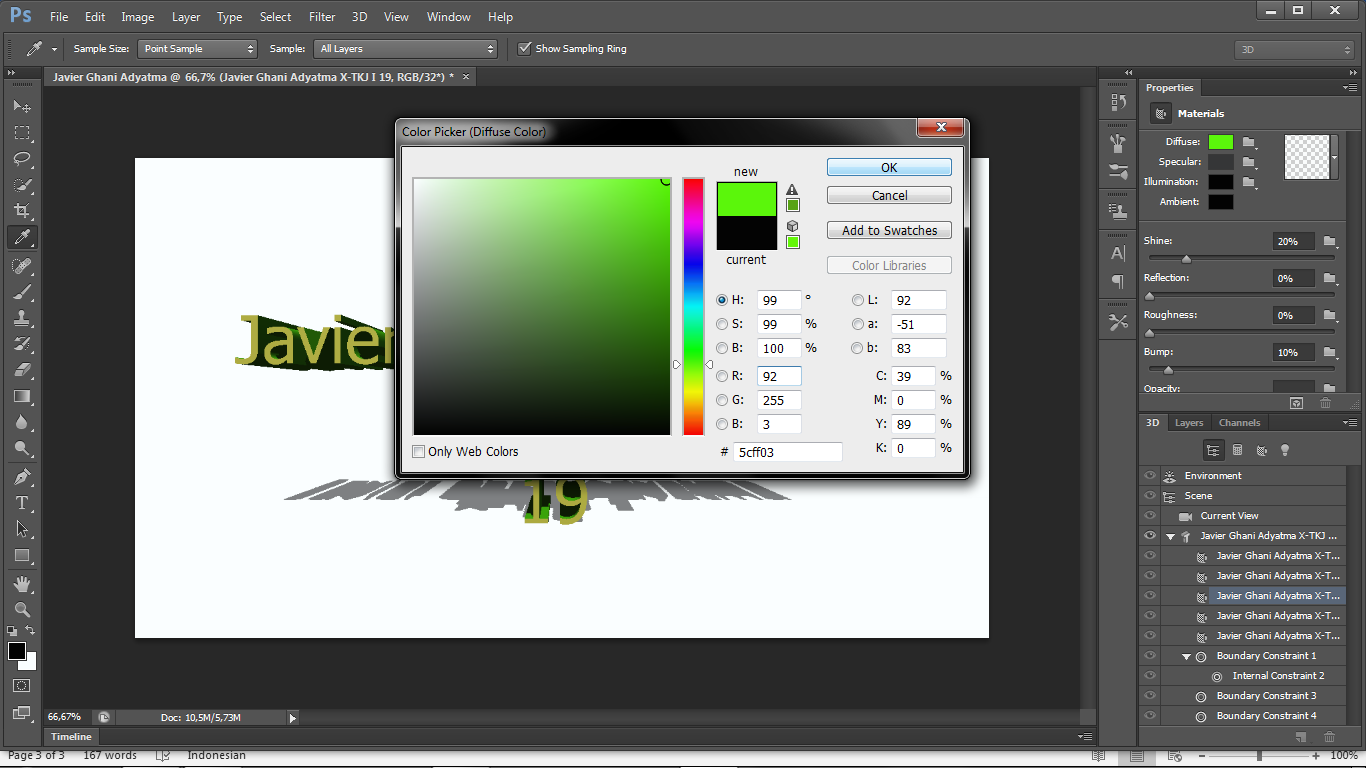Toggle visibility of Boundary Constraint 4
Viewport: 1366px width, 768px height.
(1150, 716)
